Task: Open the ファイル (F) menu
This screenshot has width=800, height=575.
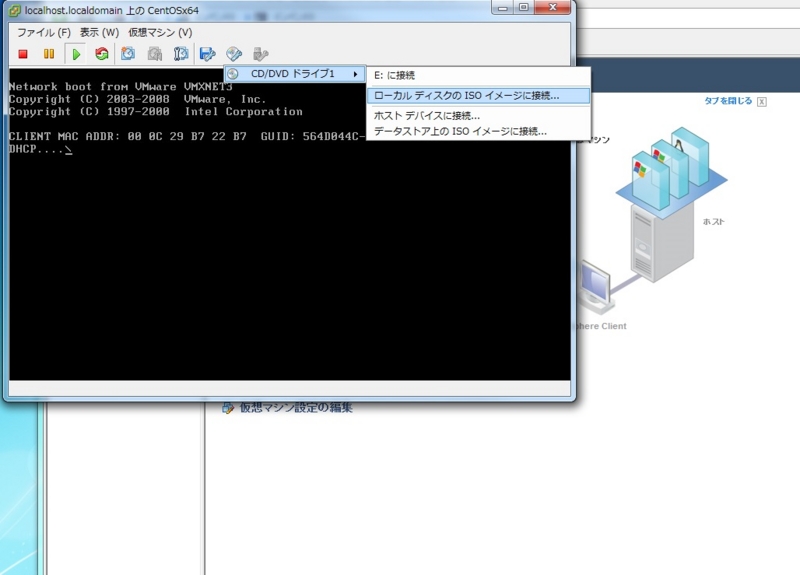Action: point(44,33)
